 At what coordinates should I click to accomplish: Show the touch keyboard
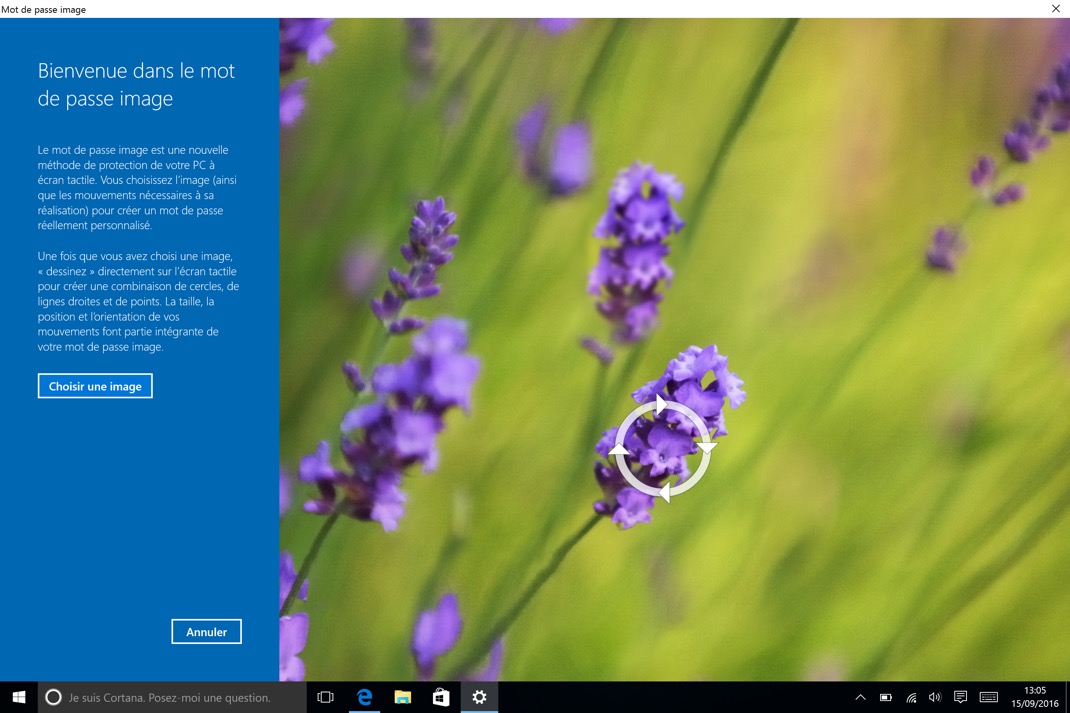[x=988, y=697]
